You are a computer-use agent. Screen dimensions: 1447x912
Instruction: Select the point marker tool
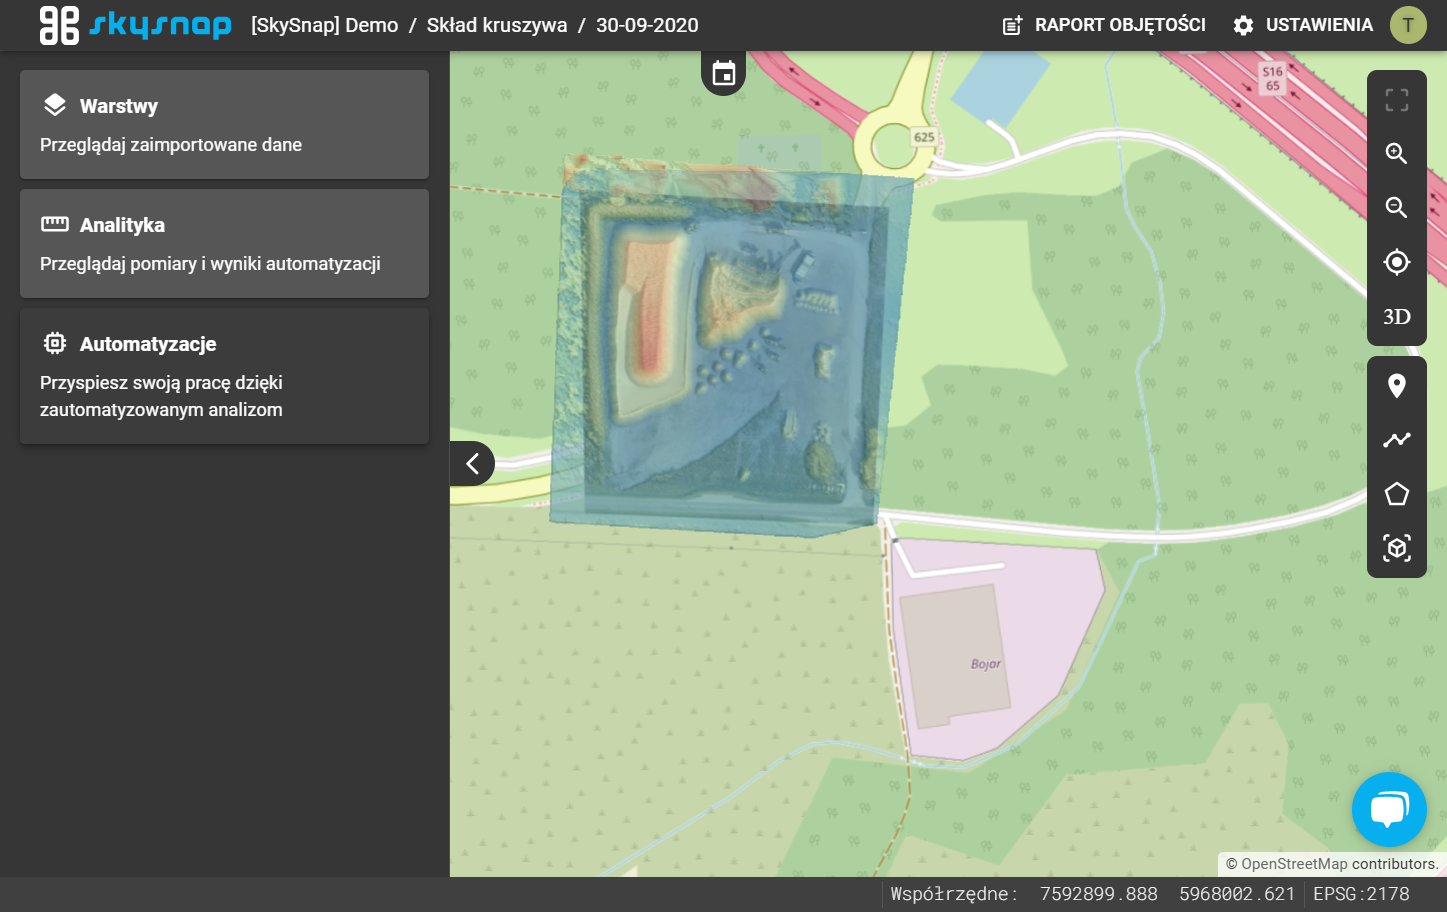pyautogui.click(x=1397, y=386)
